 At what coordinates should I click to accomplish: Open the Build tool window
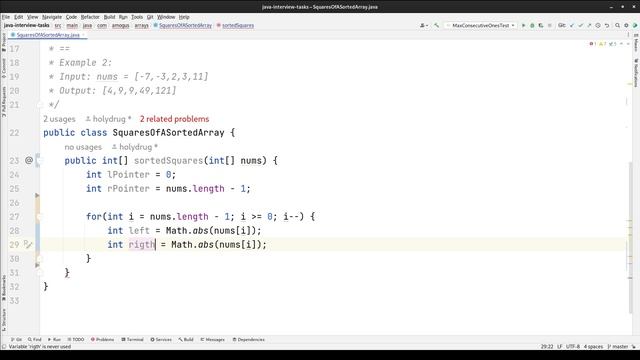pyautogui.click(x=186, y=340)
